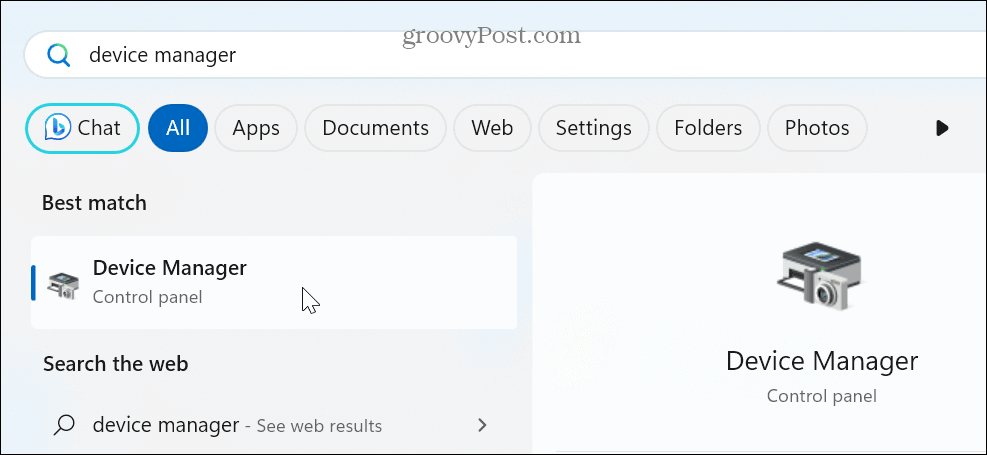Select the All filter tab
The height and width of the screenshot is (455, 987).
178,128
